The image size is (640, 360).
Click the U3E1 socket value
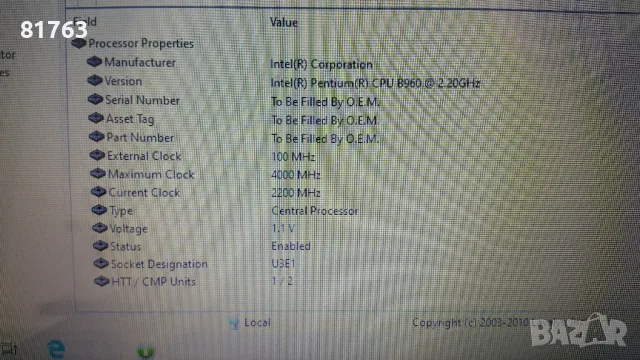pos(283,263)
